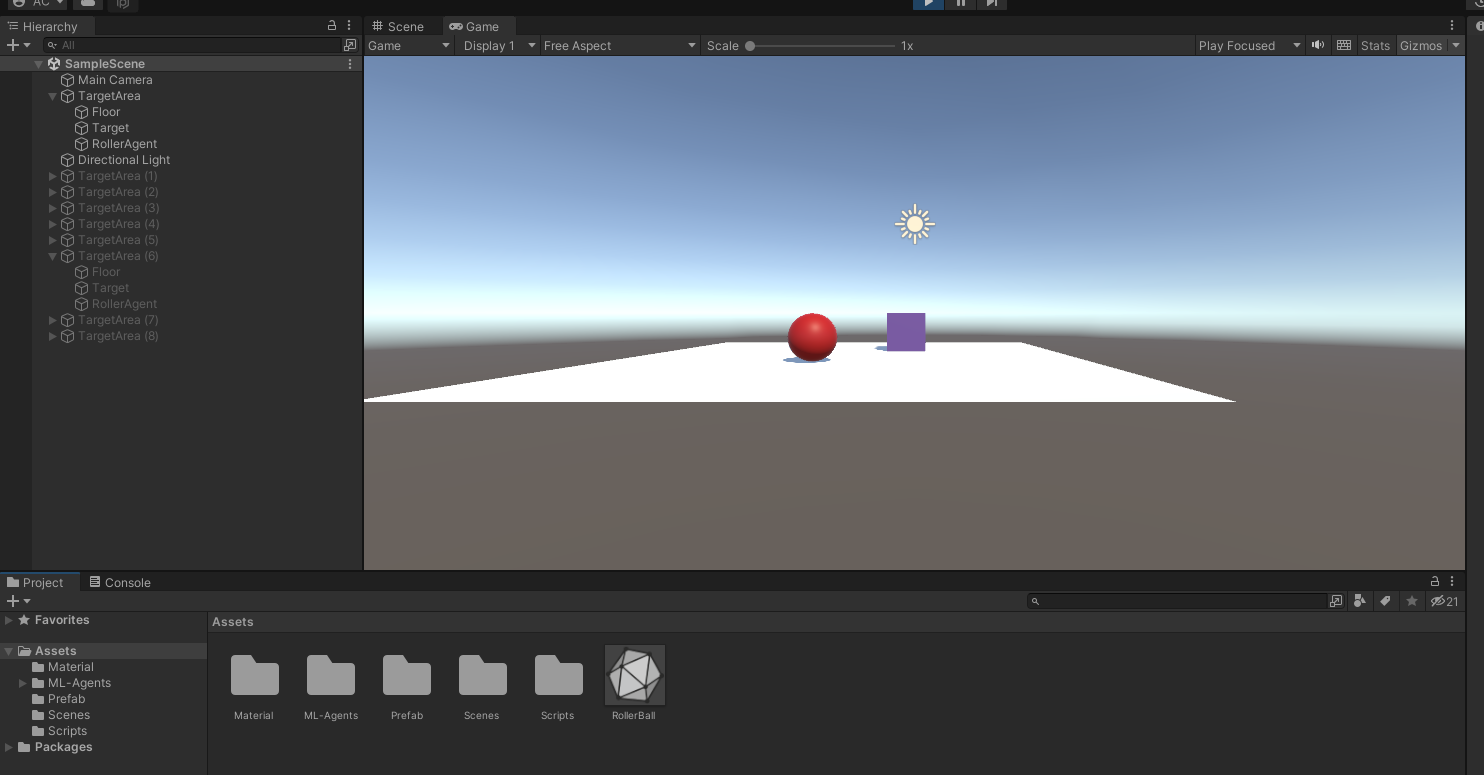Advance one frame with the Step button

point(991,4)
